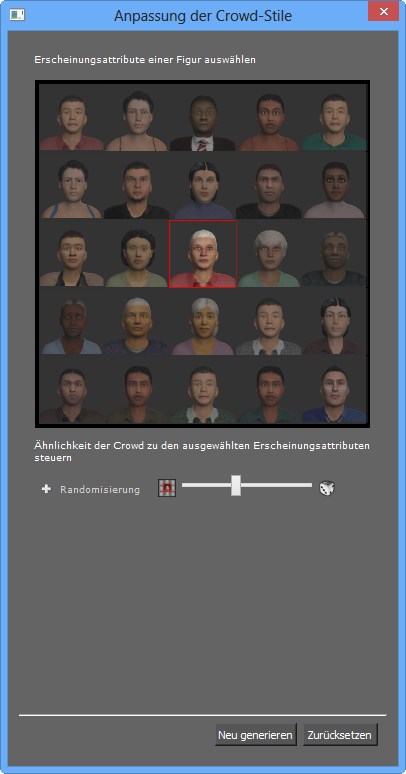Click Neu generieren button

coord(256,735)
